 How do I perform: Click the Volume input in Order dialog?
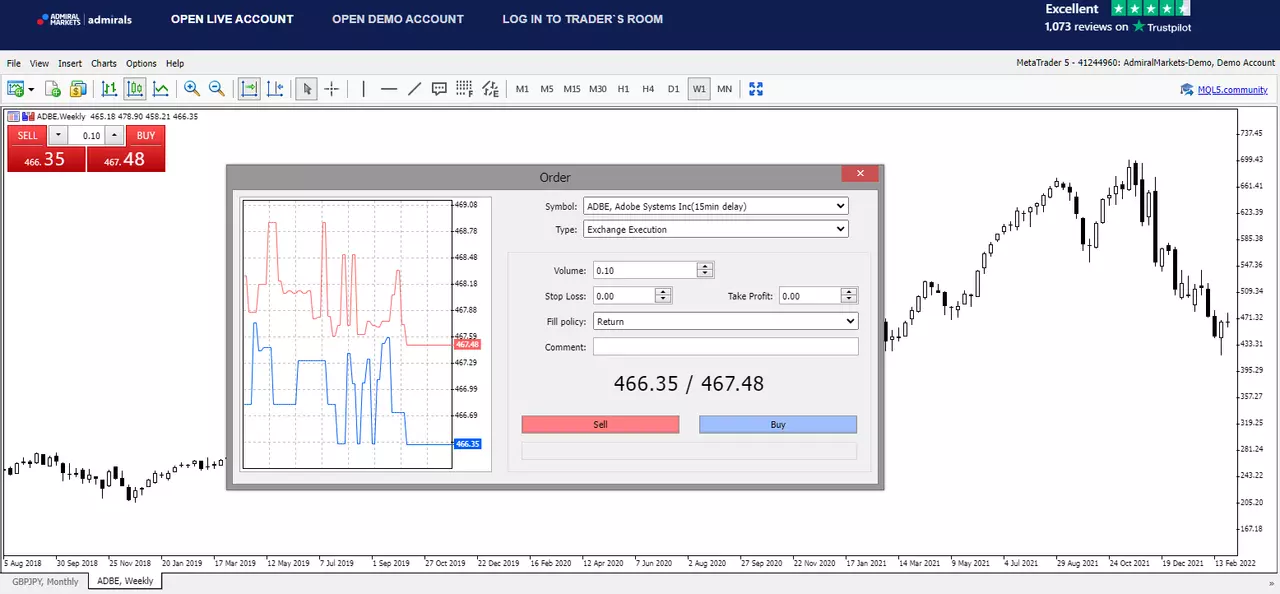point(645,270)
